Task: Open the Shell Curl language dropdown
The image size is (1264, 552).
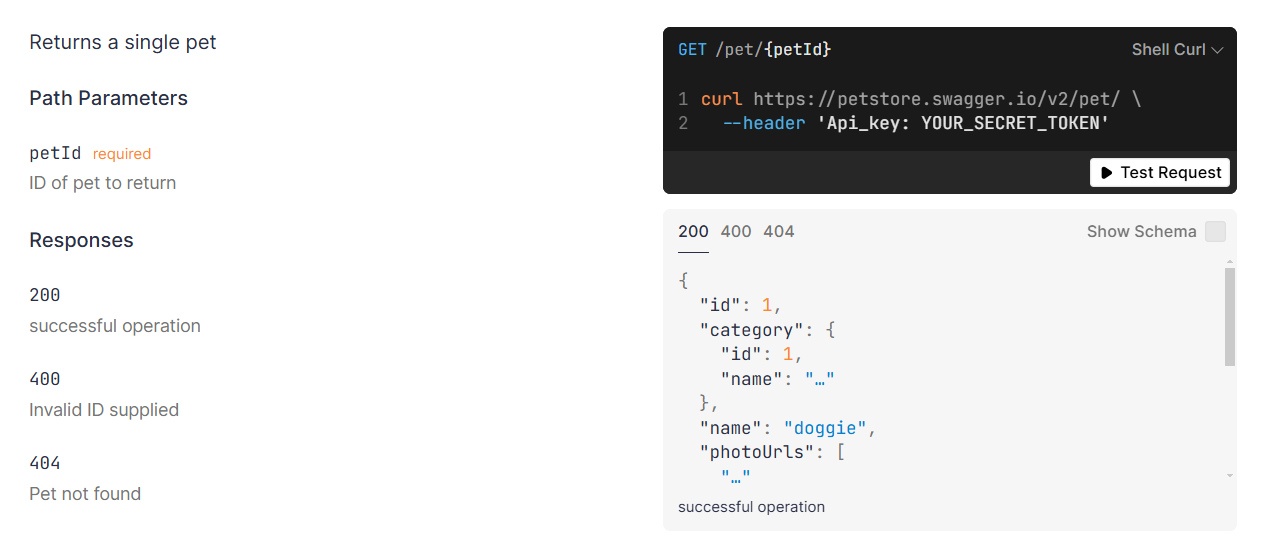Action: (1176, 49)
